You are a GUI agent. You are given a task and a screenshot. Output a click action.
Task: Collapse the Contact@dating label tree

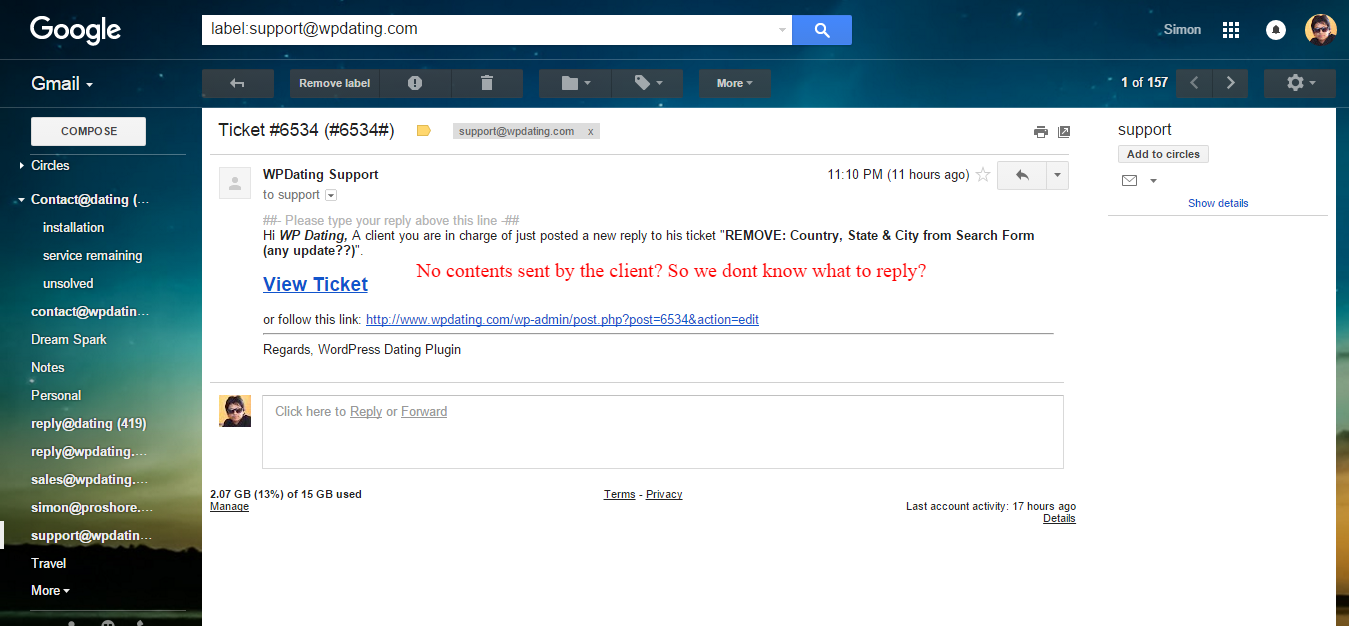(x=23, y=200)
